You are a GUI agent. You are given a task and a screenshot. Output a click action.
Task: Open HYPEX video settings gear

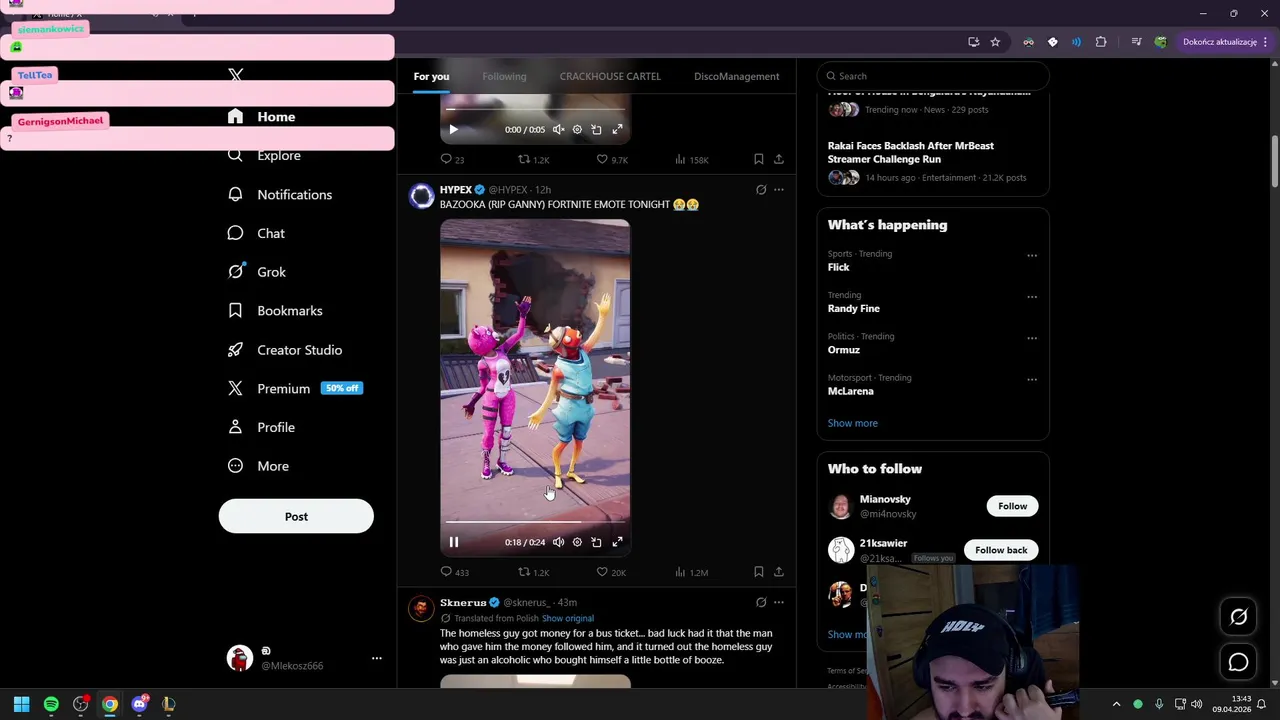pos(577,542)
